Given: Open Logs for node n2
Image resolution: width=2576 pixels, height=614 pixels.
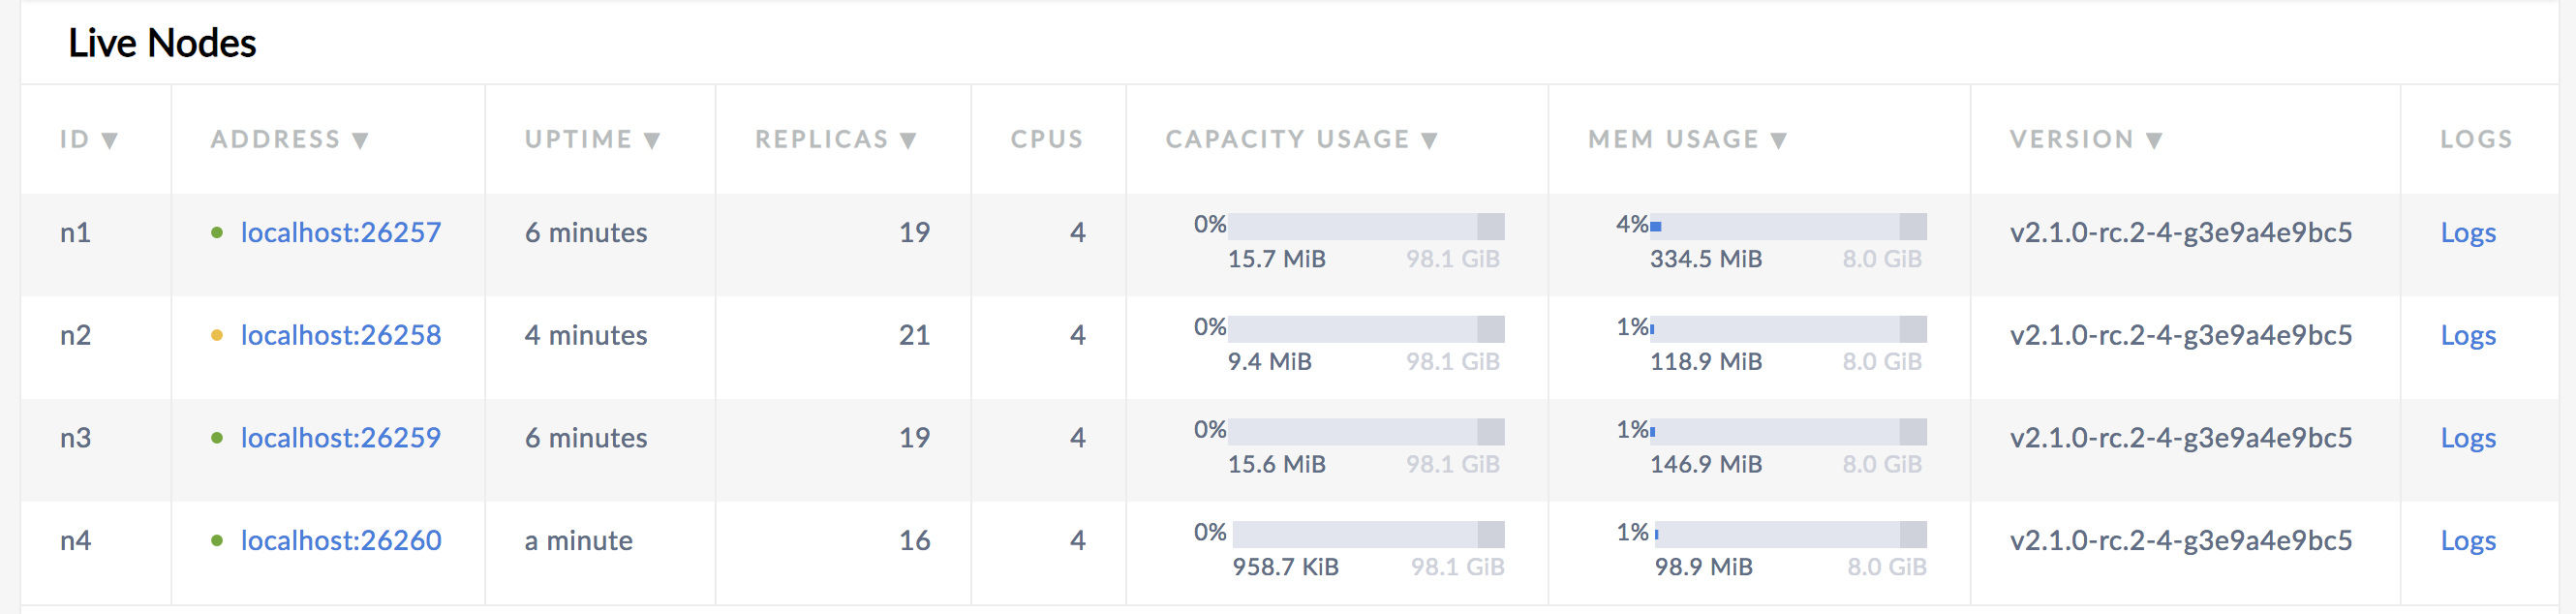Looking at the screenshot, I should click(2467, 336).
